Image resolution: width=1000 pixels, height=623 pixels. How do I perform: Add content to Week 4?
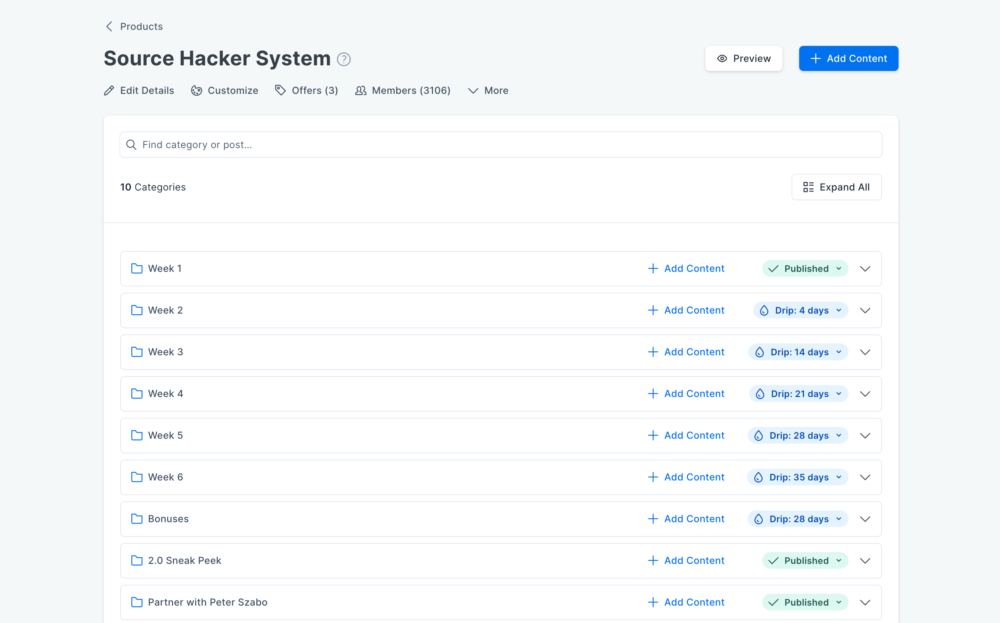(686, 393)
